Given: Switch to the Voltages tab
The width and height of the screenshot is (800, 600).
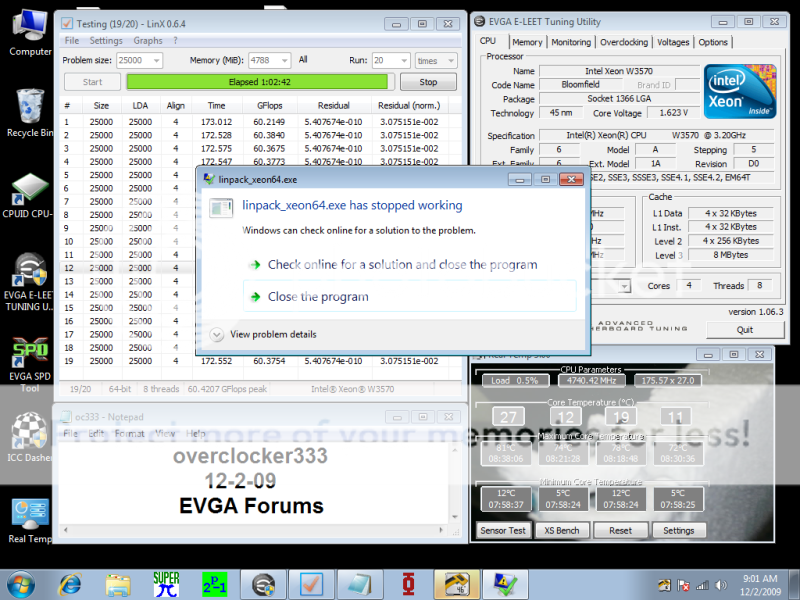Looking at the screenshot, I should click(x=673, y=42).
